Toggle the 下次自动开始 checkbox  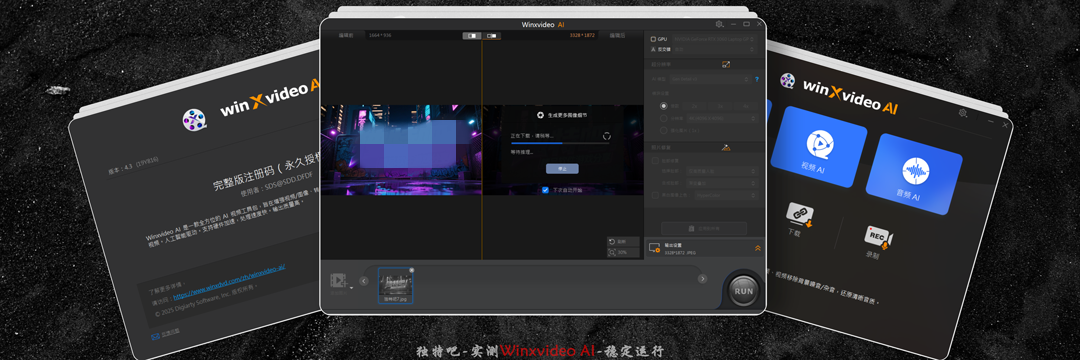(545, 190)
